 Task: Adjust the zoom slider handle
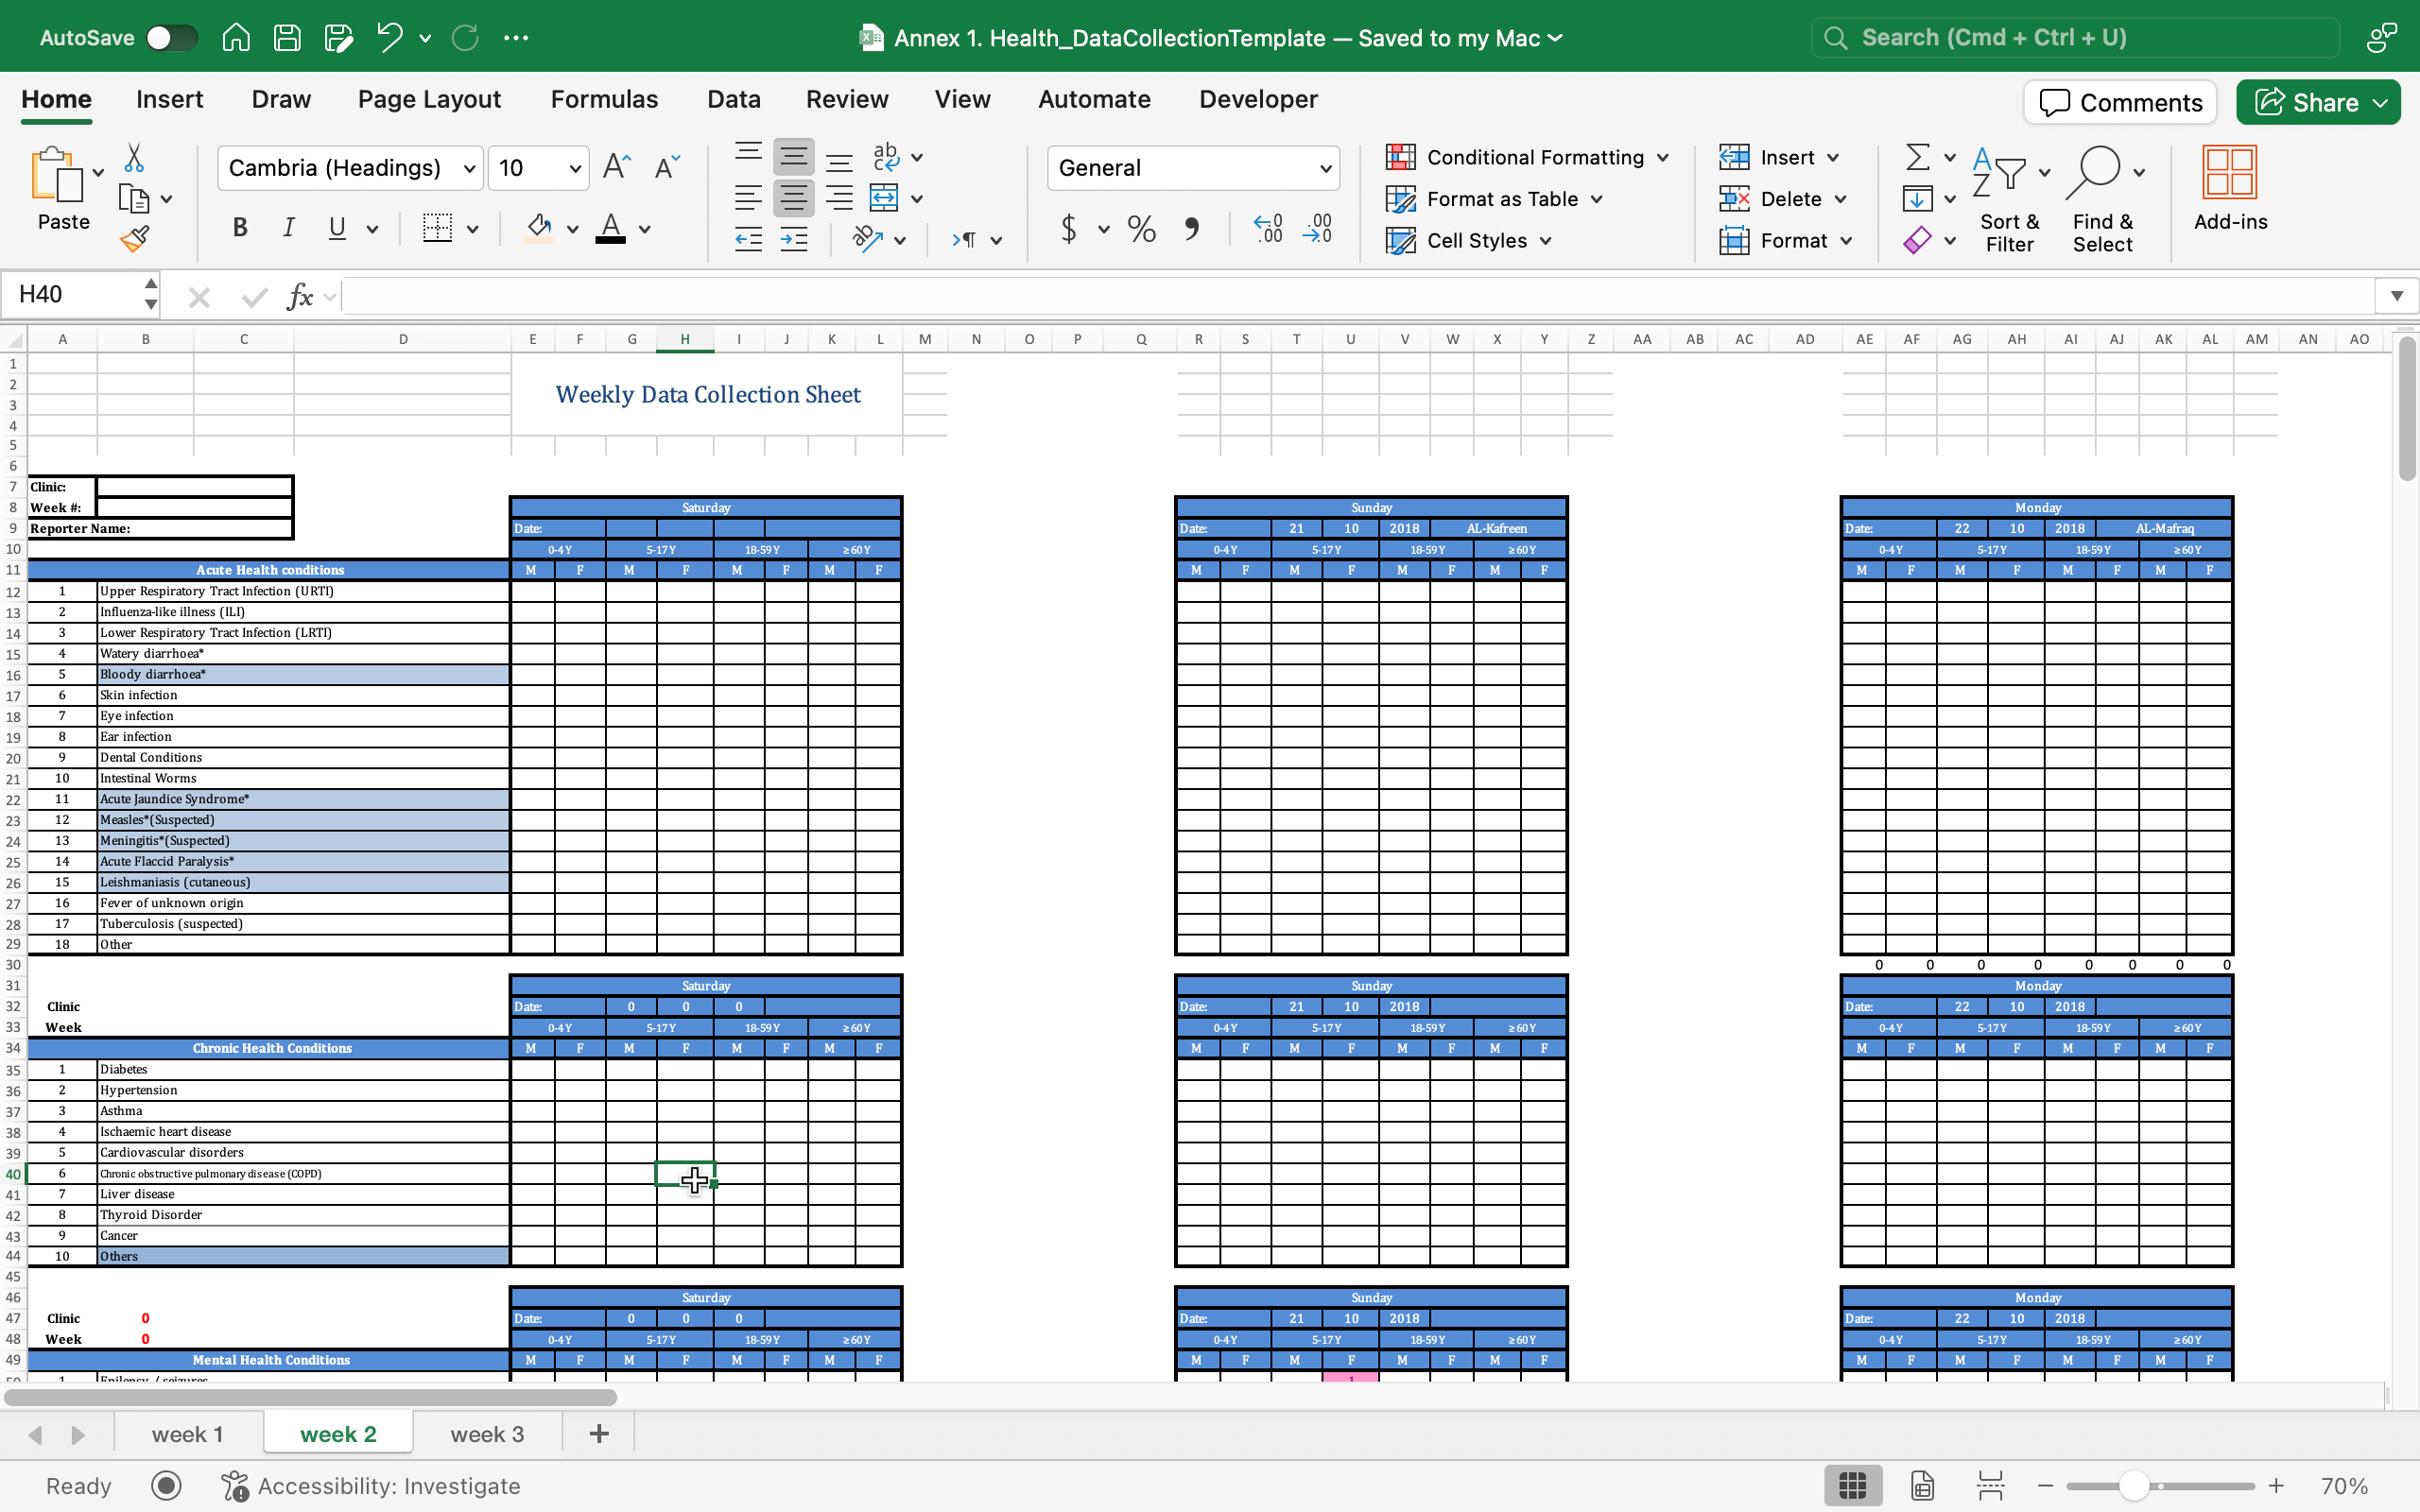[2133, 1485]
